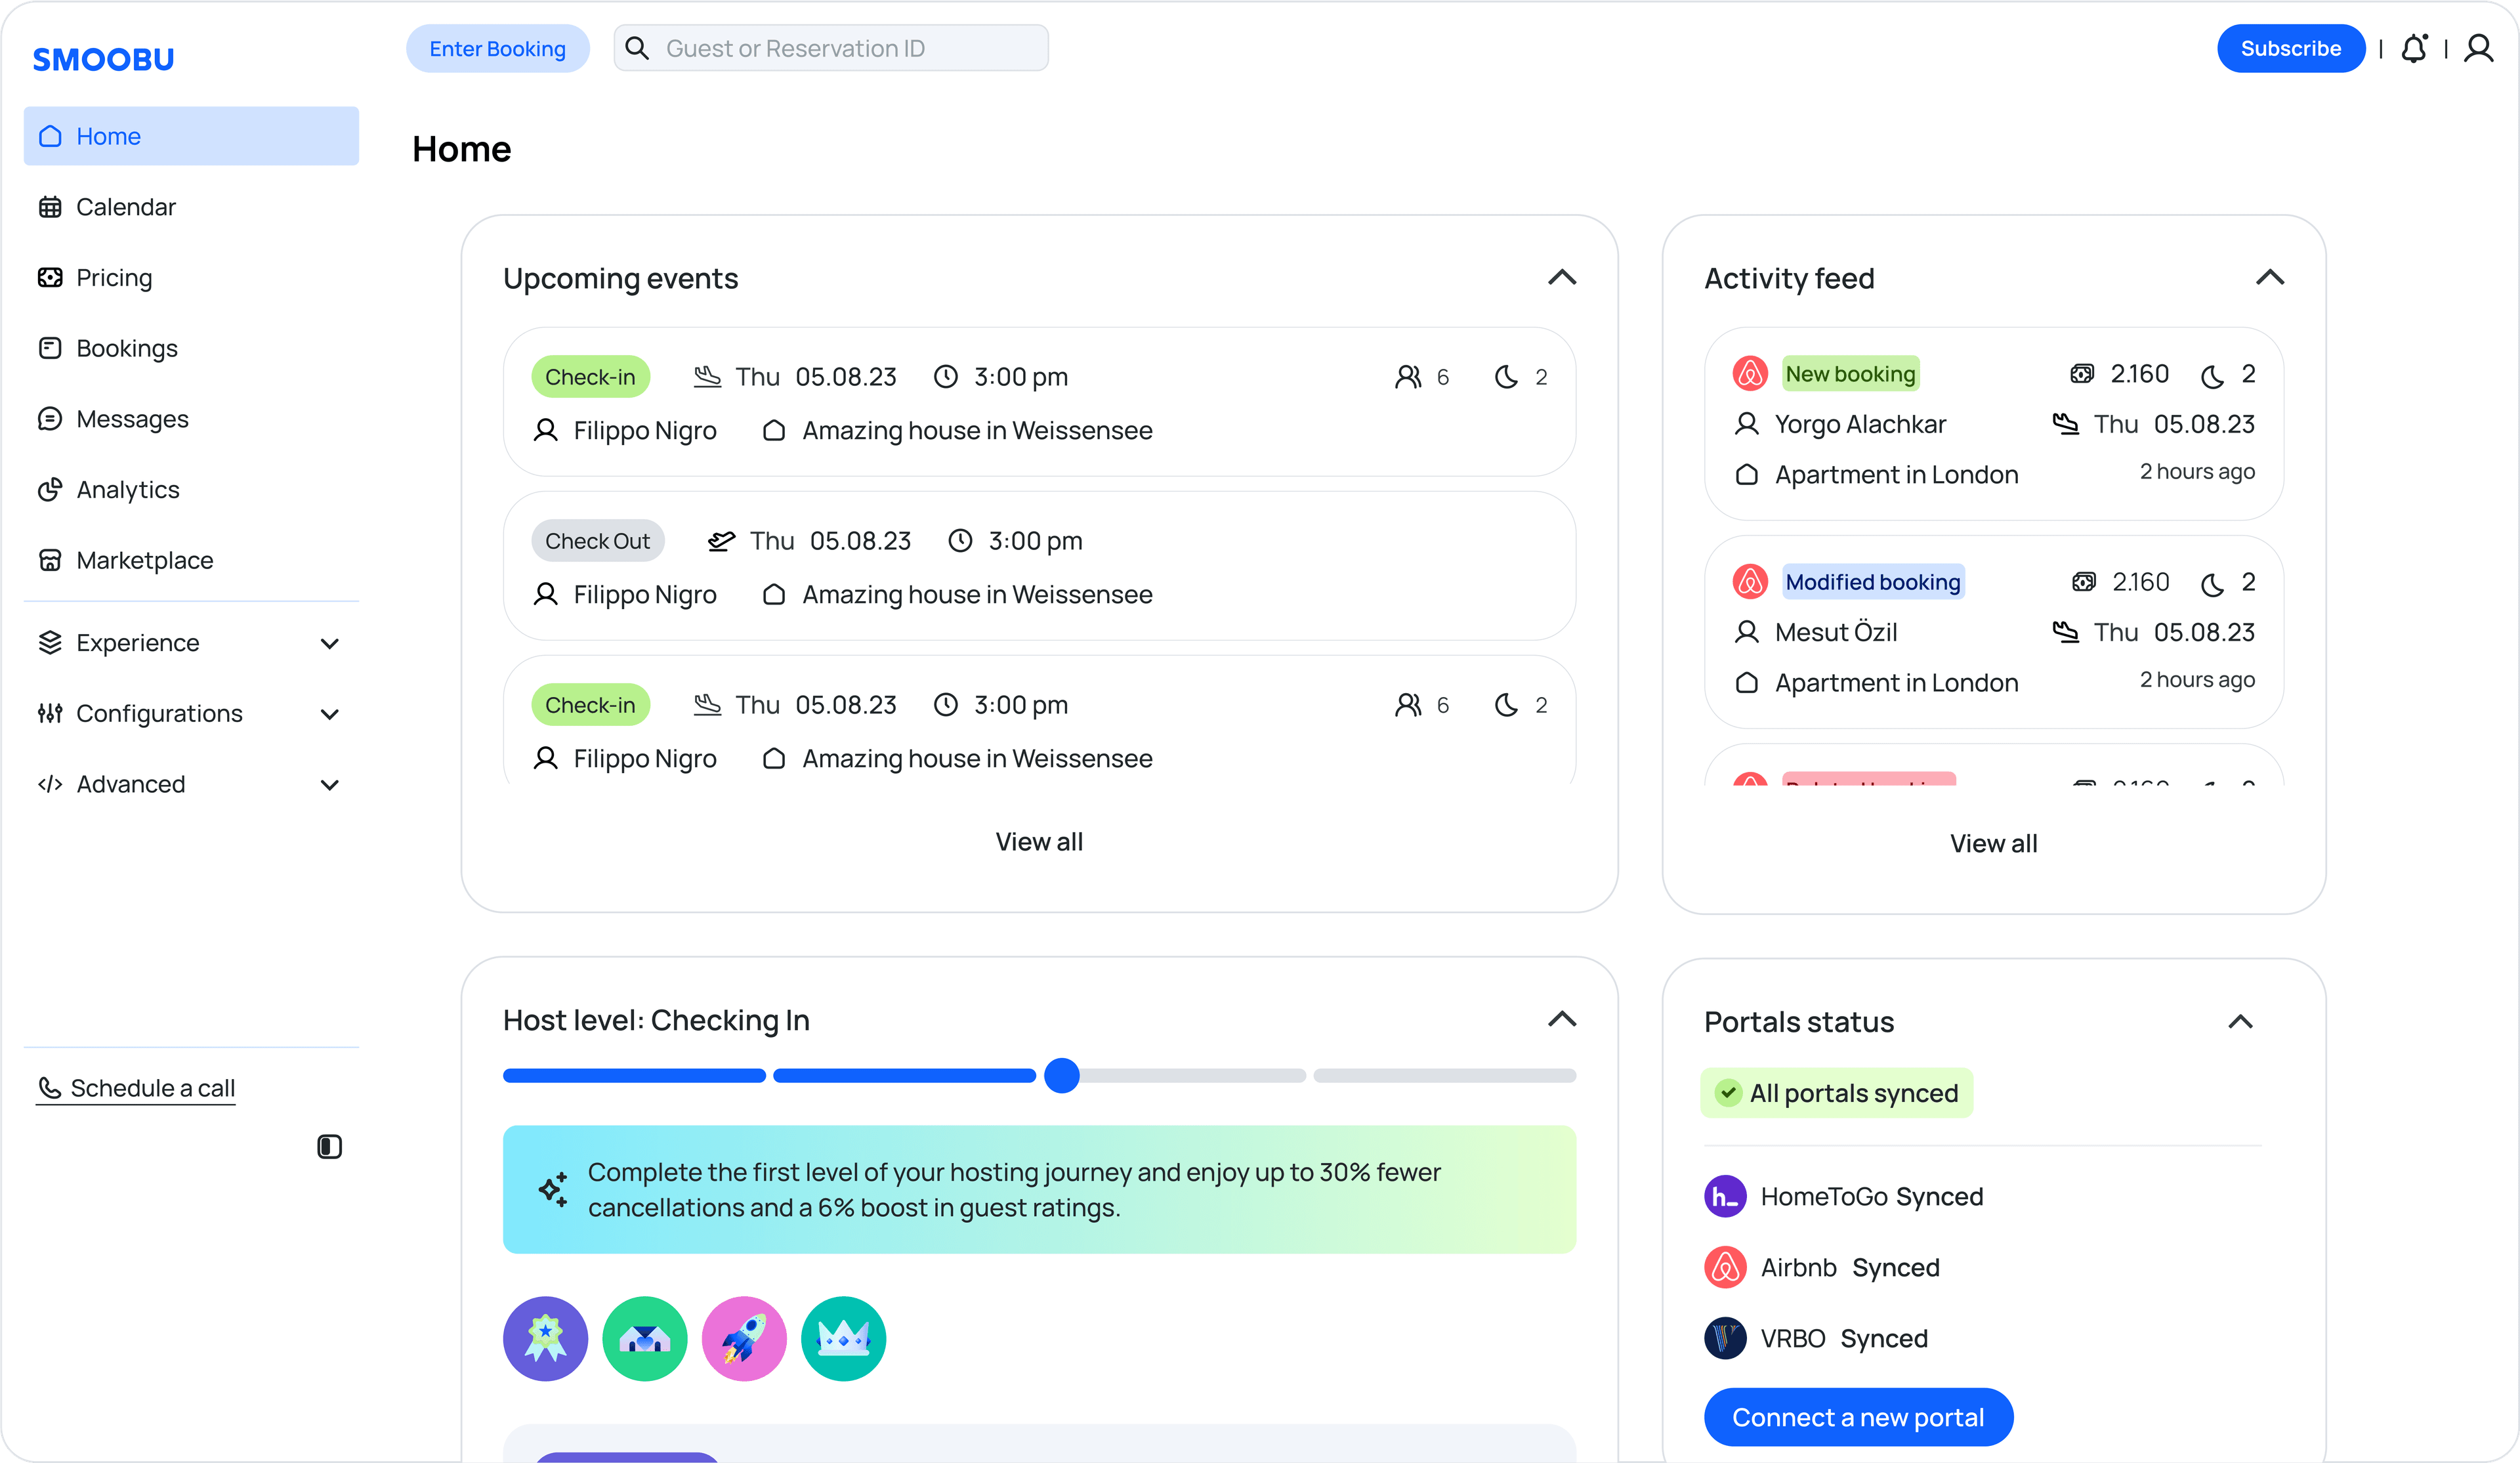
Task: Collapse the Portals status panel
Action: (x=2240, y=1021)
